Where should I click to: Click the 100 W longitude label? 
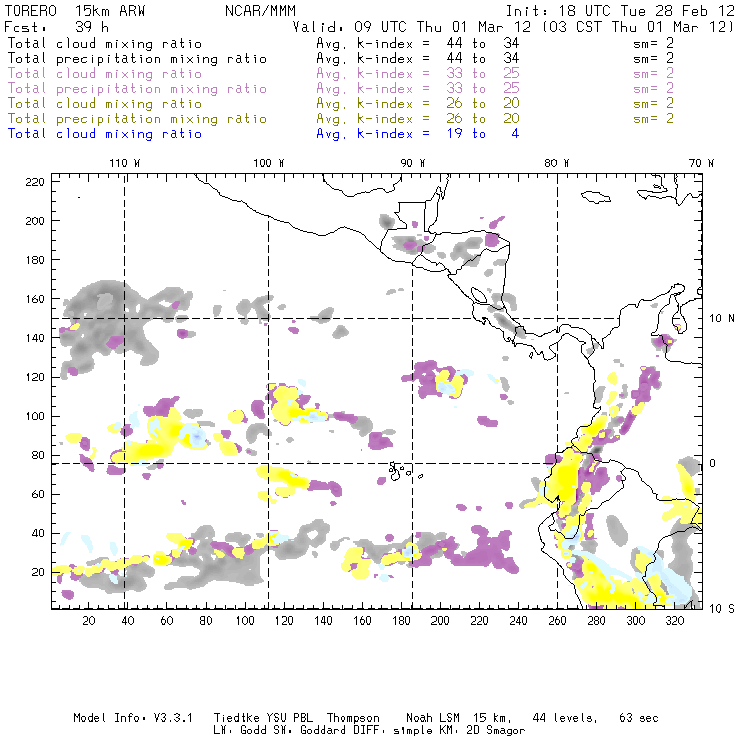point(269,163)
